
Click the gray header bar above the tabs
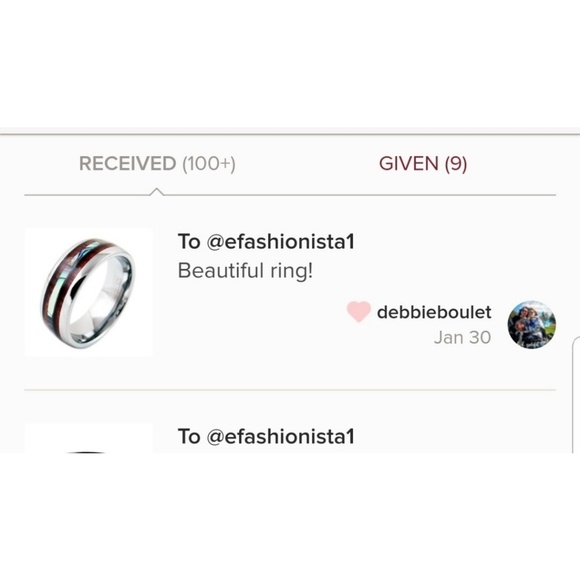point(290,131)
